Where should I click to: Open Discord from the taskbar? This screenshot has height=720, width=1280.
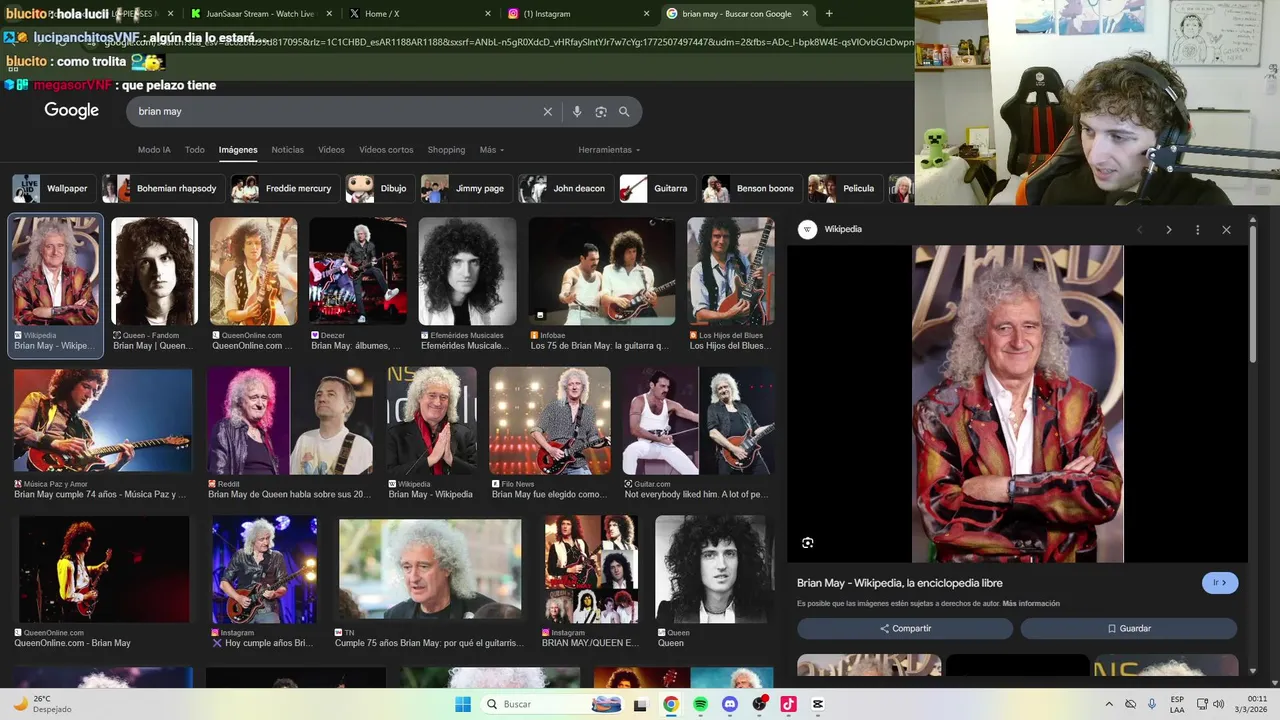[x=729, y=704]
